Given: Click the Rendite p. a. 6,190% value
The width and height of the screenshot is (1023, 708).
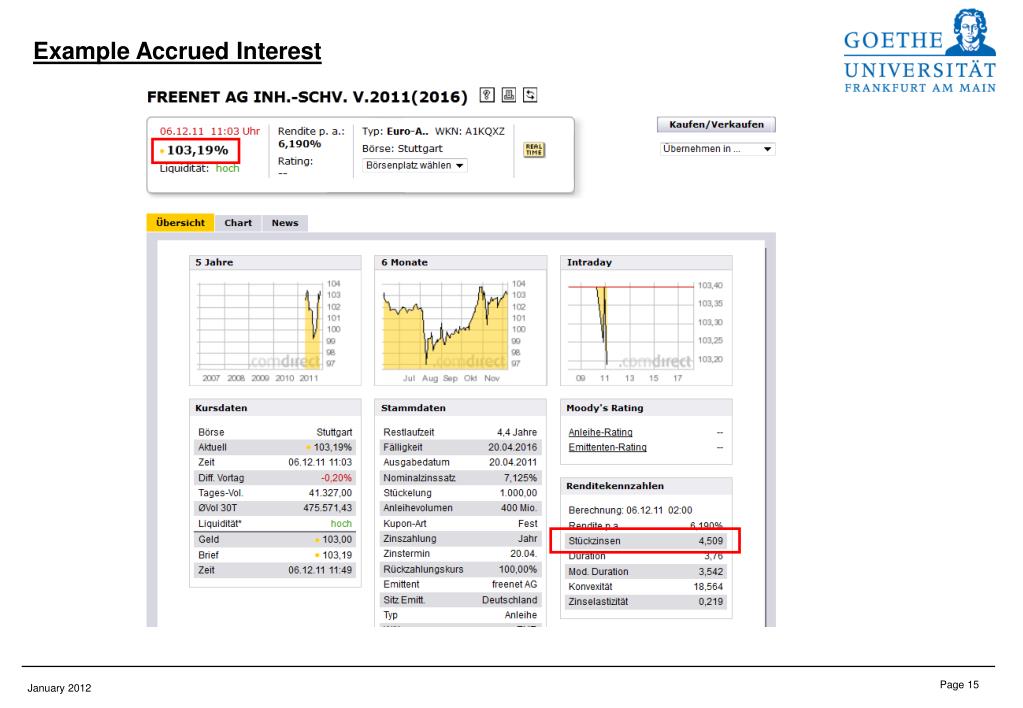Looking at the screenshot, I should [299, 144].
